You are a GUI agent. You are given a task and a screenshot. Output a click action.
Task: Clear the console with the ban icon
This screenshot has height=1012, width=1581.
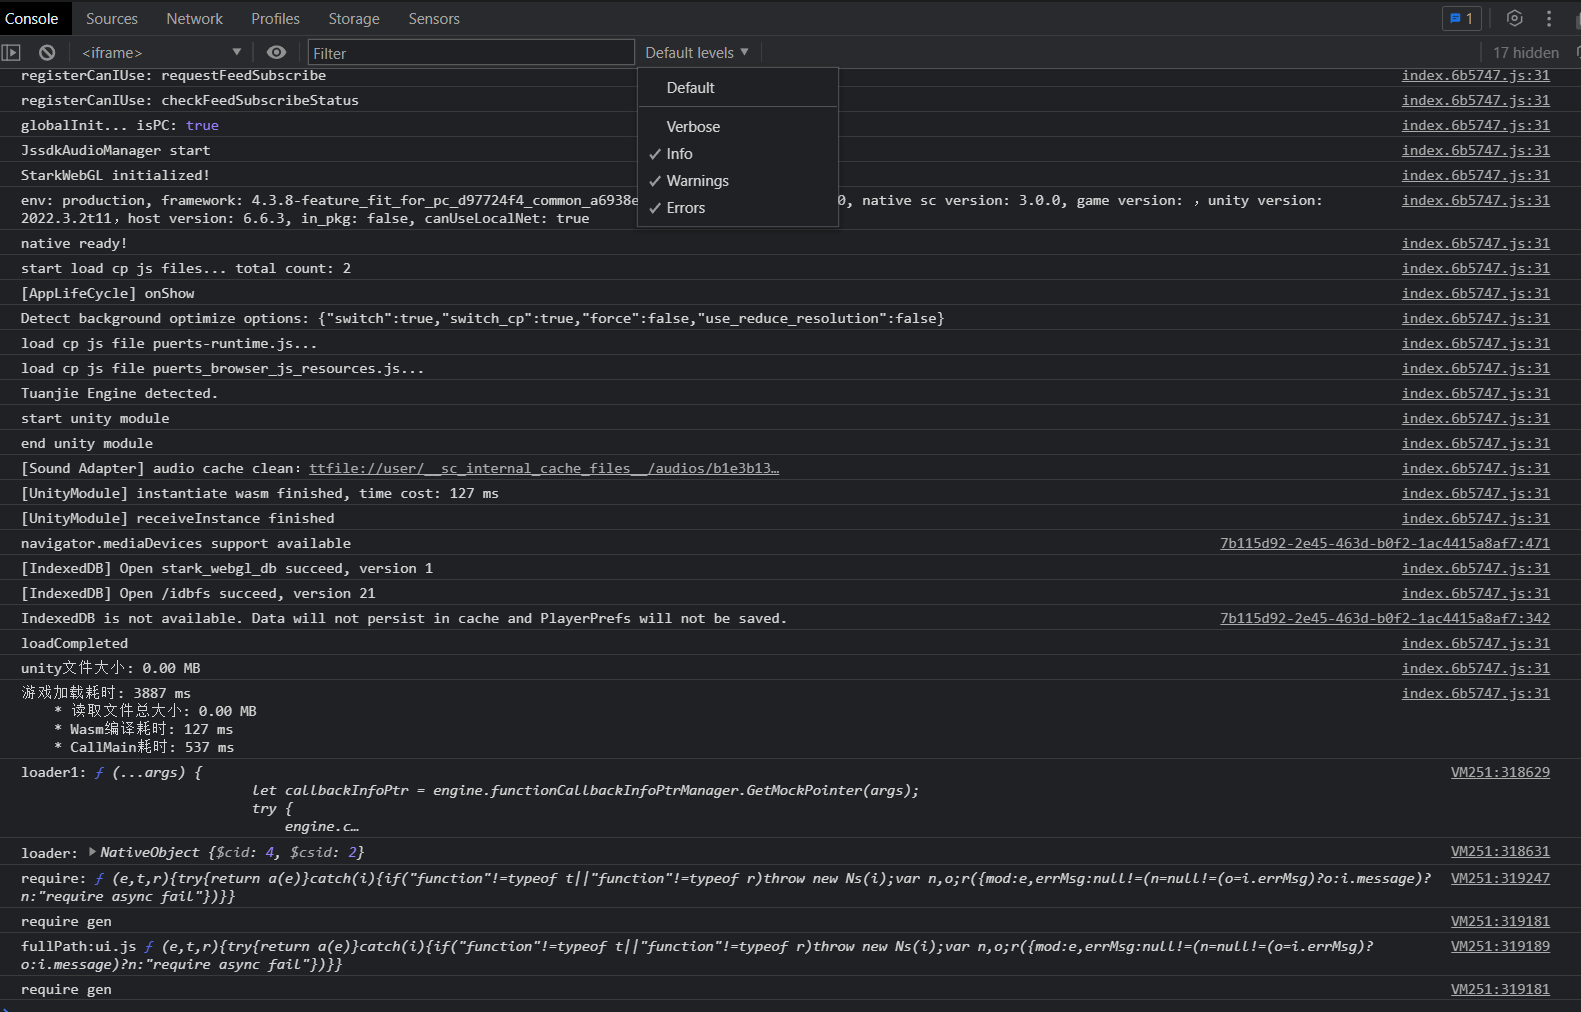(x=47, y=53)
